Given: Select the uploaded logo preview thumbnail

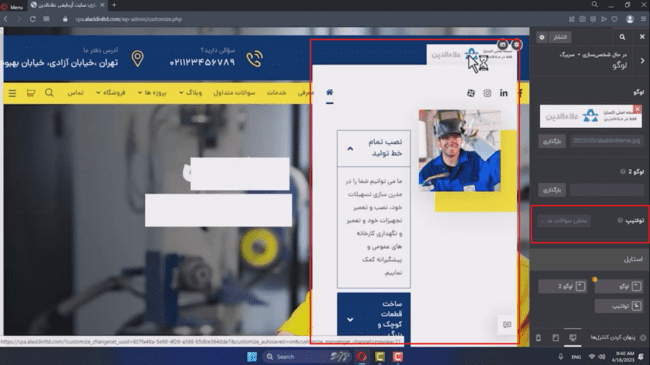Looking at the screenshot, I should click(x=590, y=116).
